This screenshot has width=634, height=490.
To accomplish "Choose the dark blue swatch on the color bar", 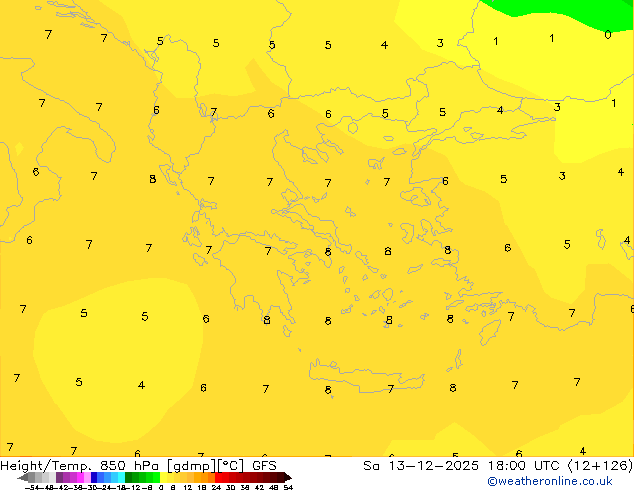I will click(x=94, y=478).
